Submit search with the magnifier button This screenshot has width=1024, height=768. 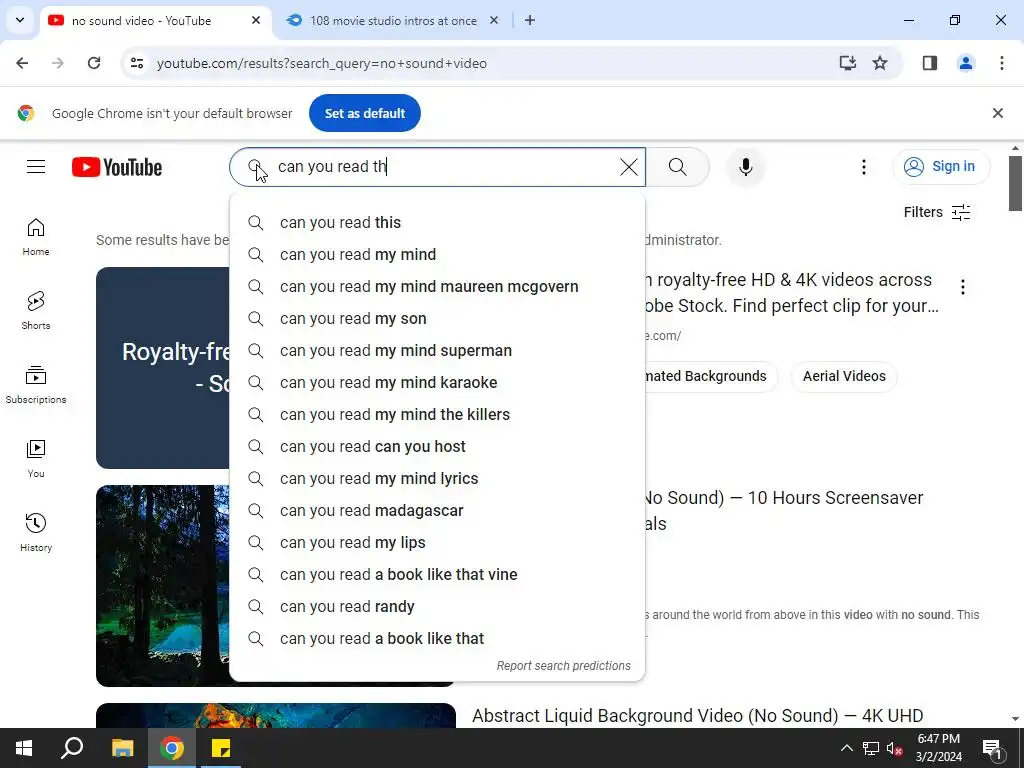click(x=678, y=167)
